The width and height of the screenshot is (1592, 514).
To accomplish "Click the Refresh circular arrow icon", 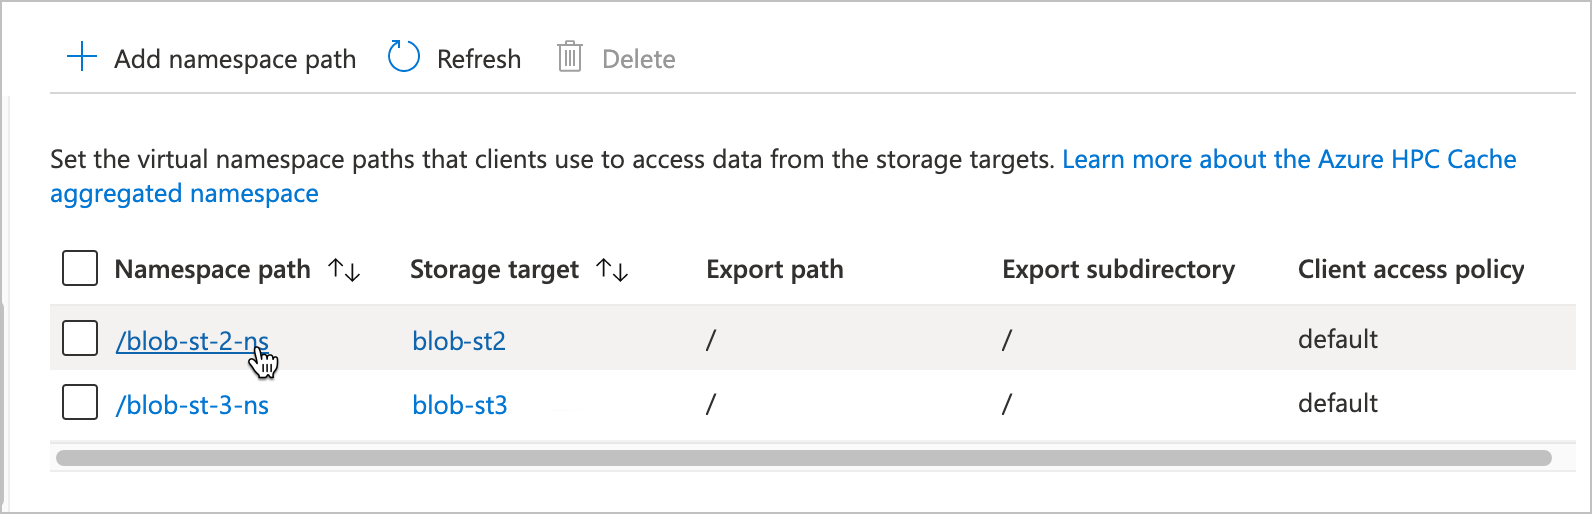I will click(403, 57).
